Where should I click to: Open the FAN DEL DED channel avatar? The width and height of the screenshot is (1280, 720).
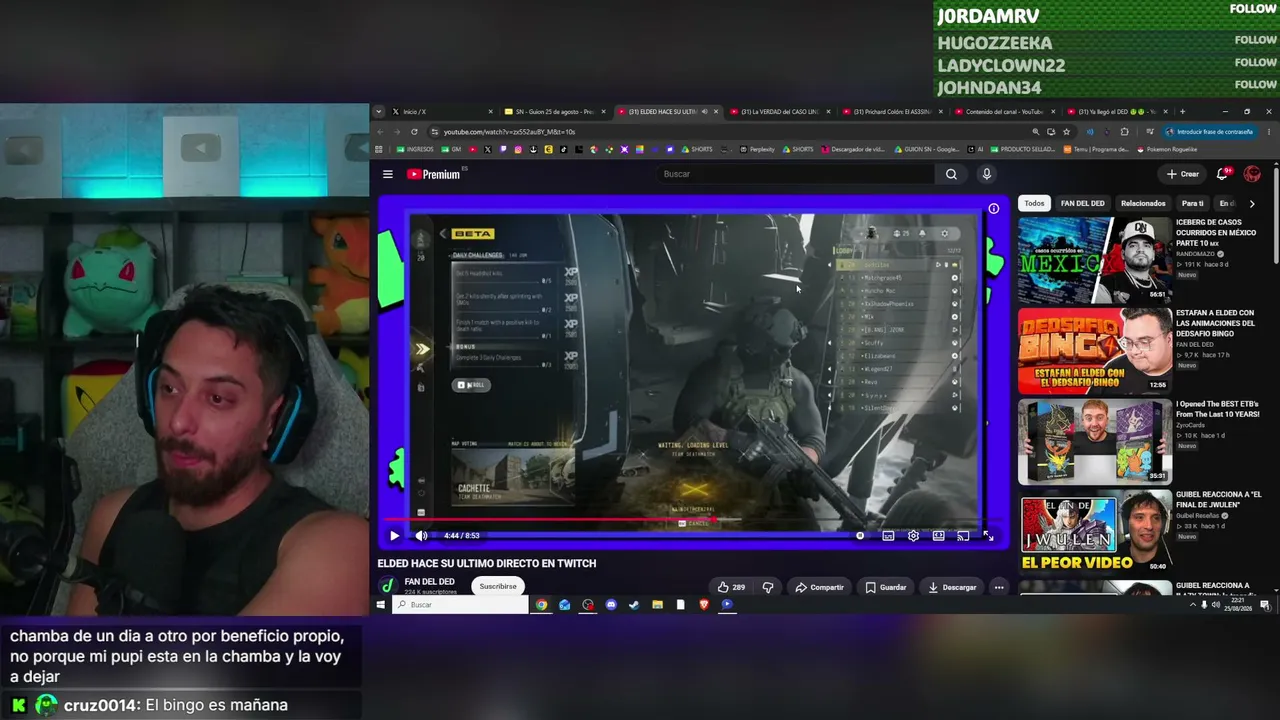pos(388,586)
